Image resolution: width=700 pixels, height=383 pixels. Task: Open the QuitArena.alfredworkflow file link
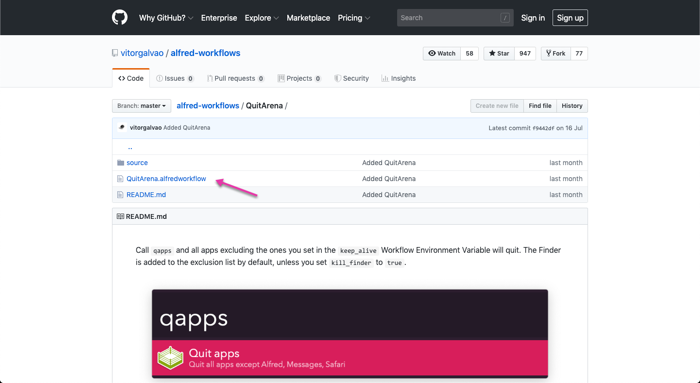[166, 179]
